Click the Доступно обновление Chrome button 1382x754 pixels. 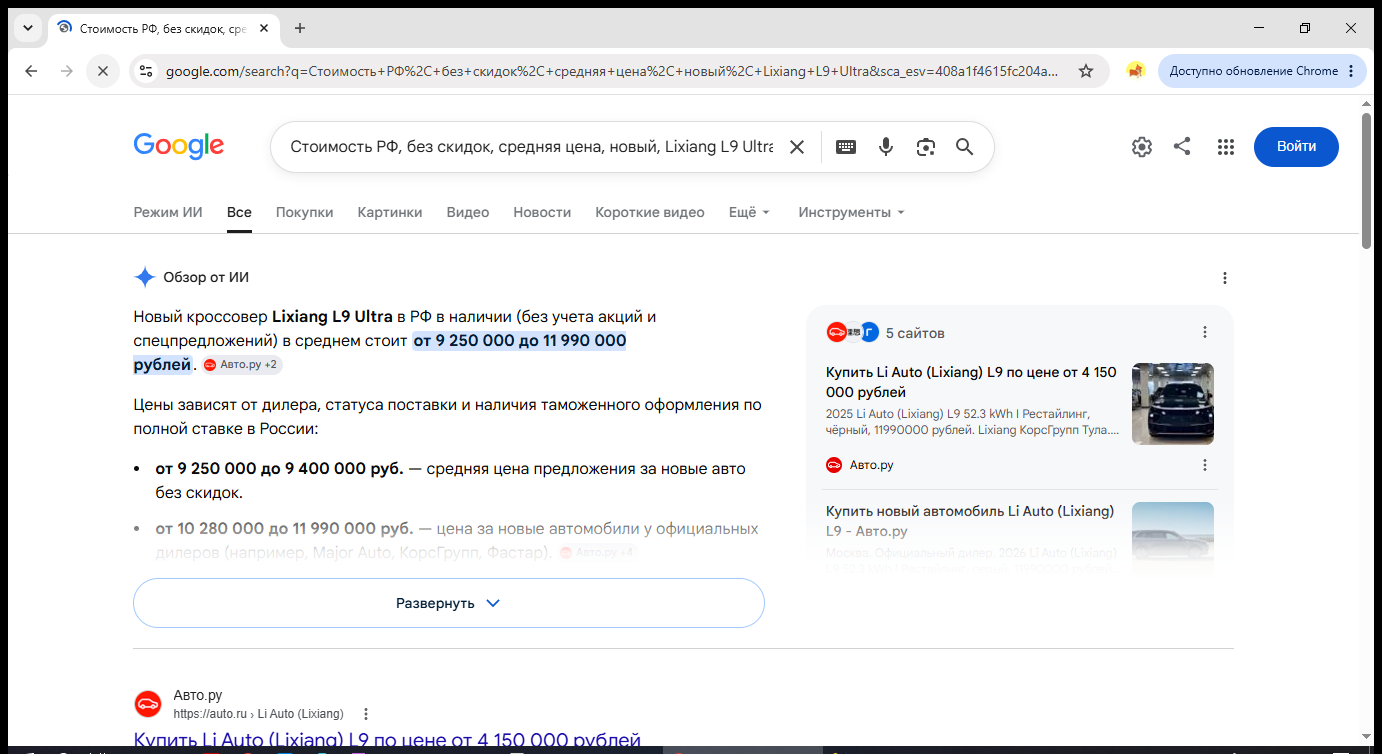point(1253,71)
